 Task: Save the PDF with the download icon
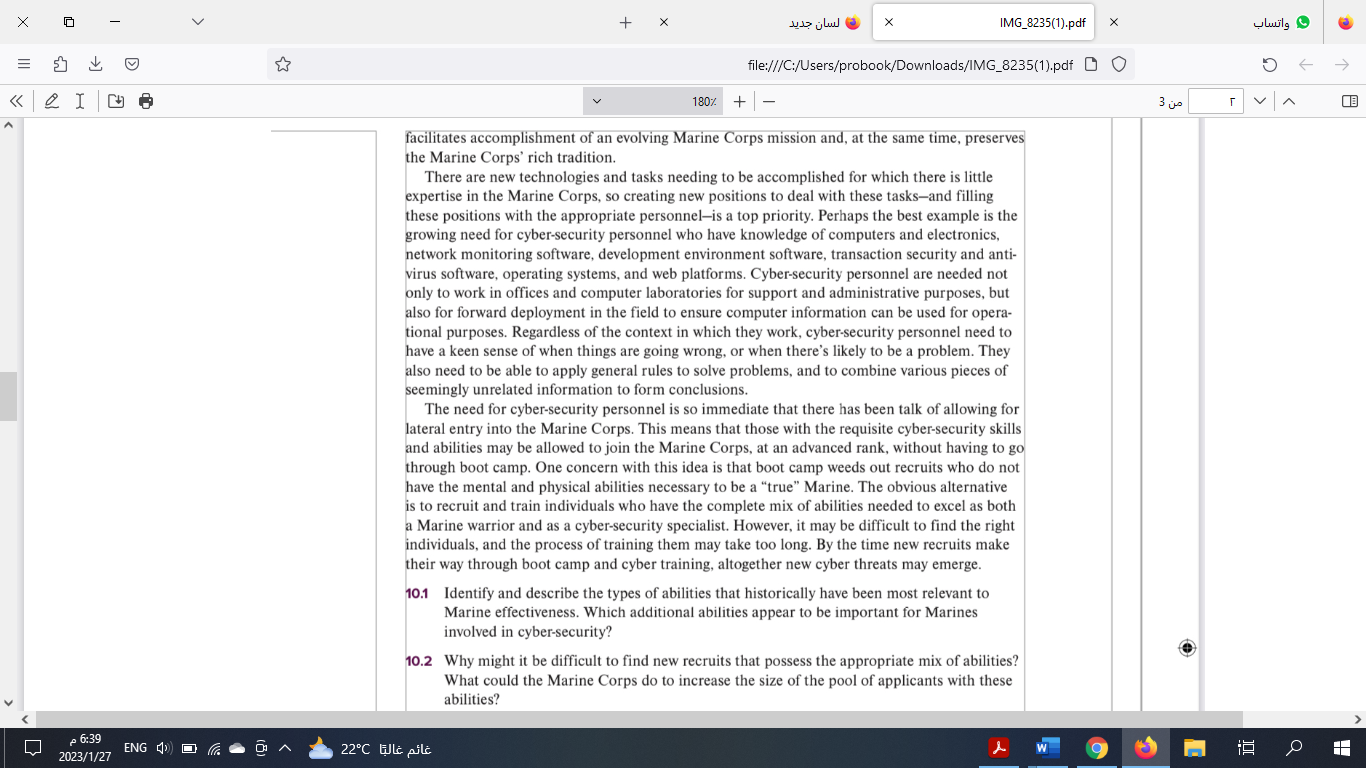pos(116,101)
